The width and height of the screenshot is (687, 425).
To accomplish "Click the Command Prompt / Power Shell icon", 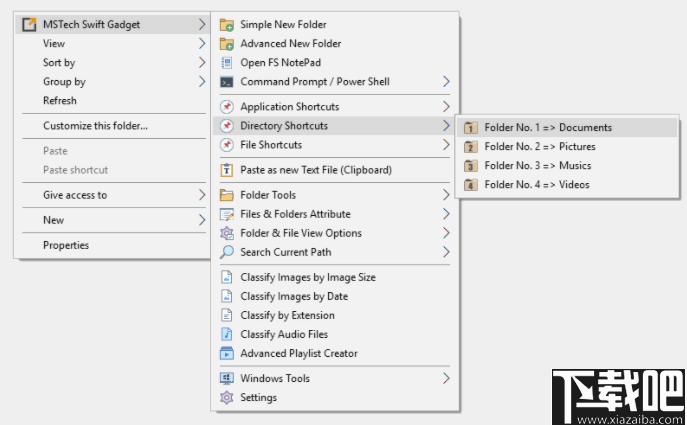I will pos(227,82).
